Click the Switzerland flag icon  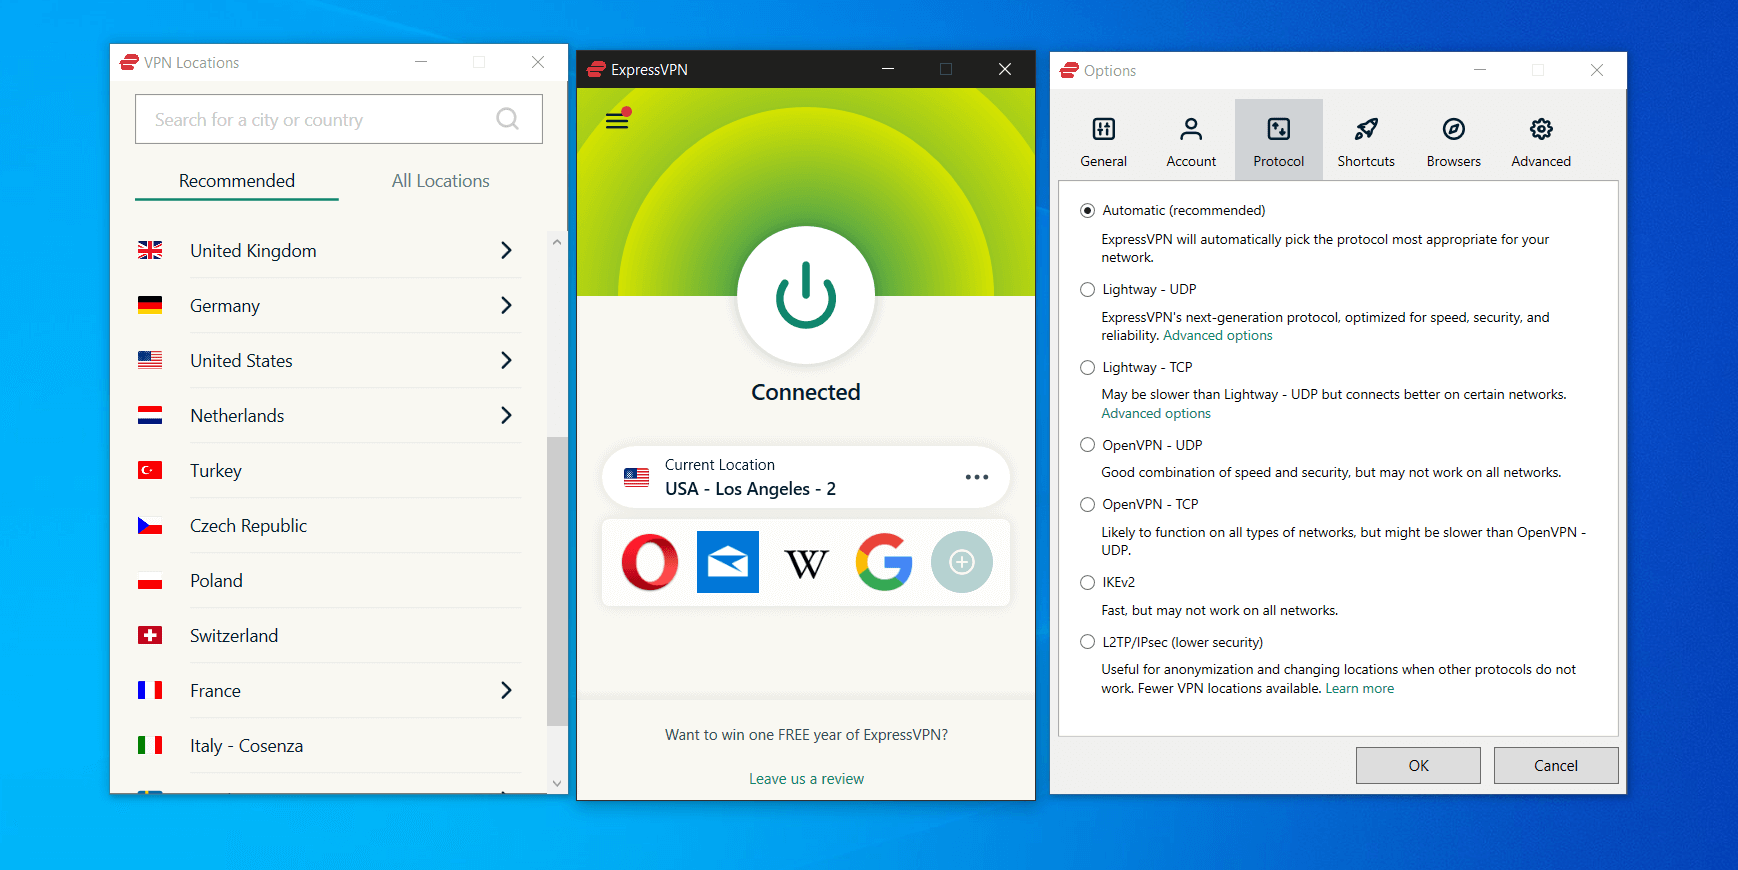(150, 635)
